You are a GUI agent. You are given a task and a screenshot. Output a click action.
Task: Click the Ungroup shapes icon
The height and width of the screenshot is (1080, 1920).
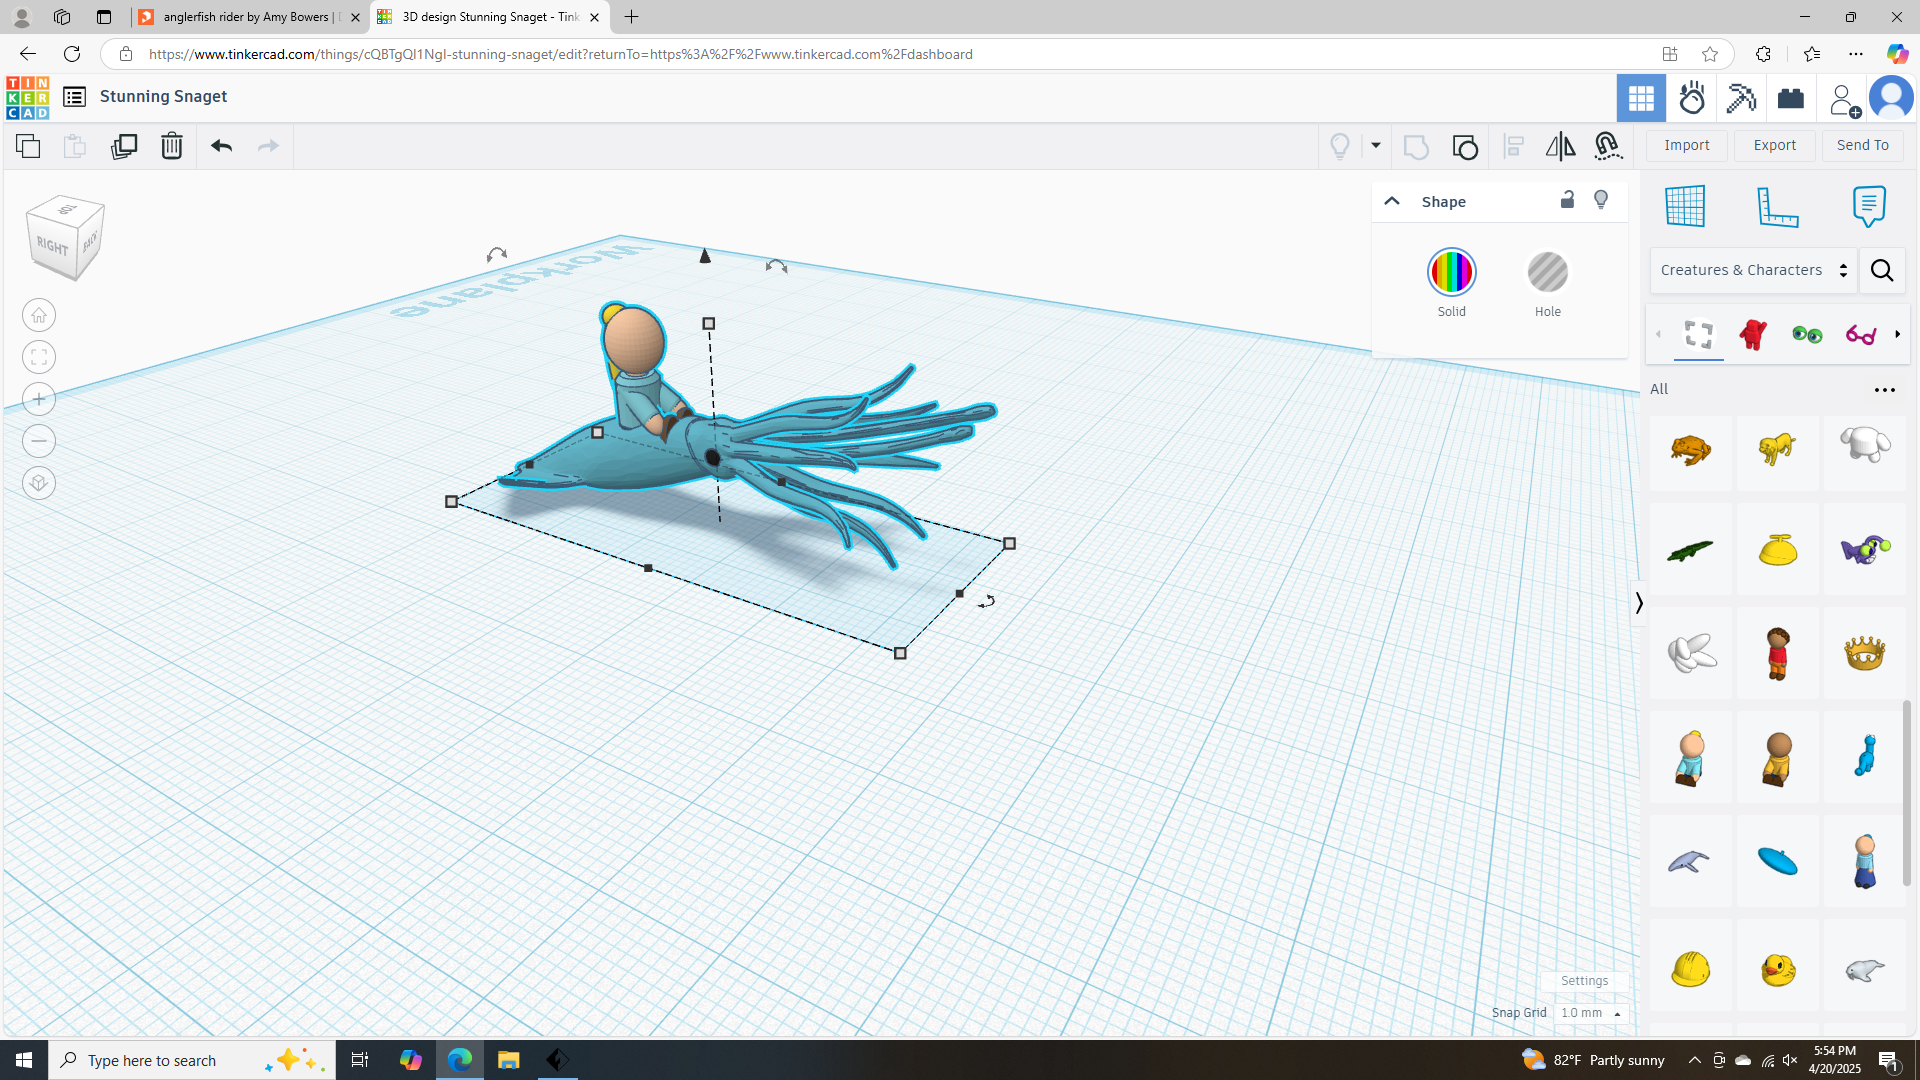(x=1465, y=146)
